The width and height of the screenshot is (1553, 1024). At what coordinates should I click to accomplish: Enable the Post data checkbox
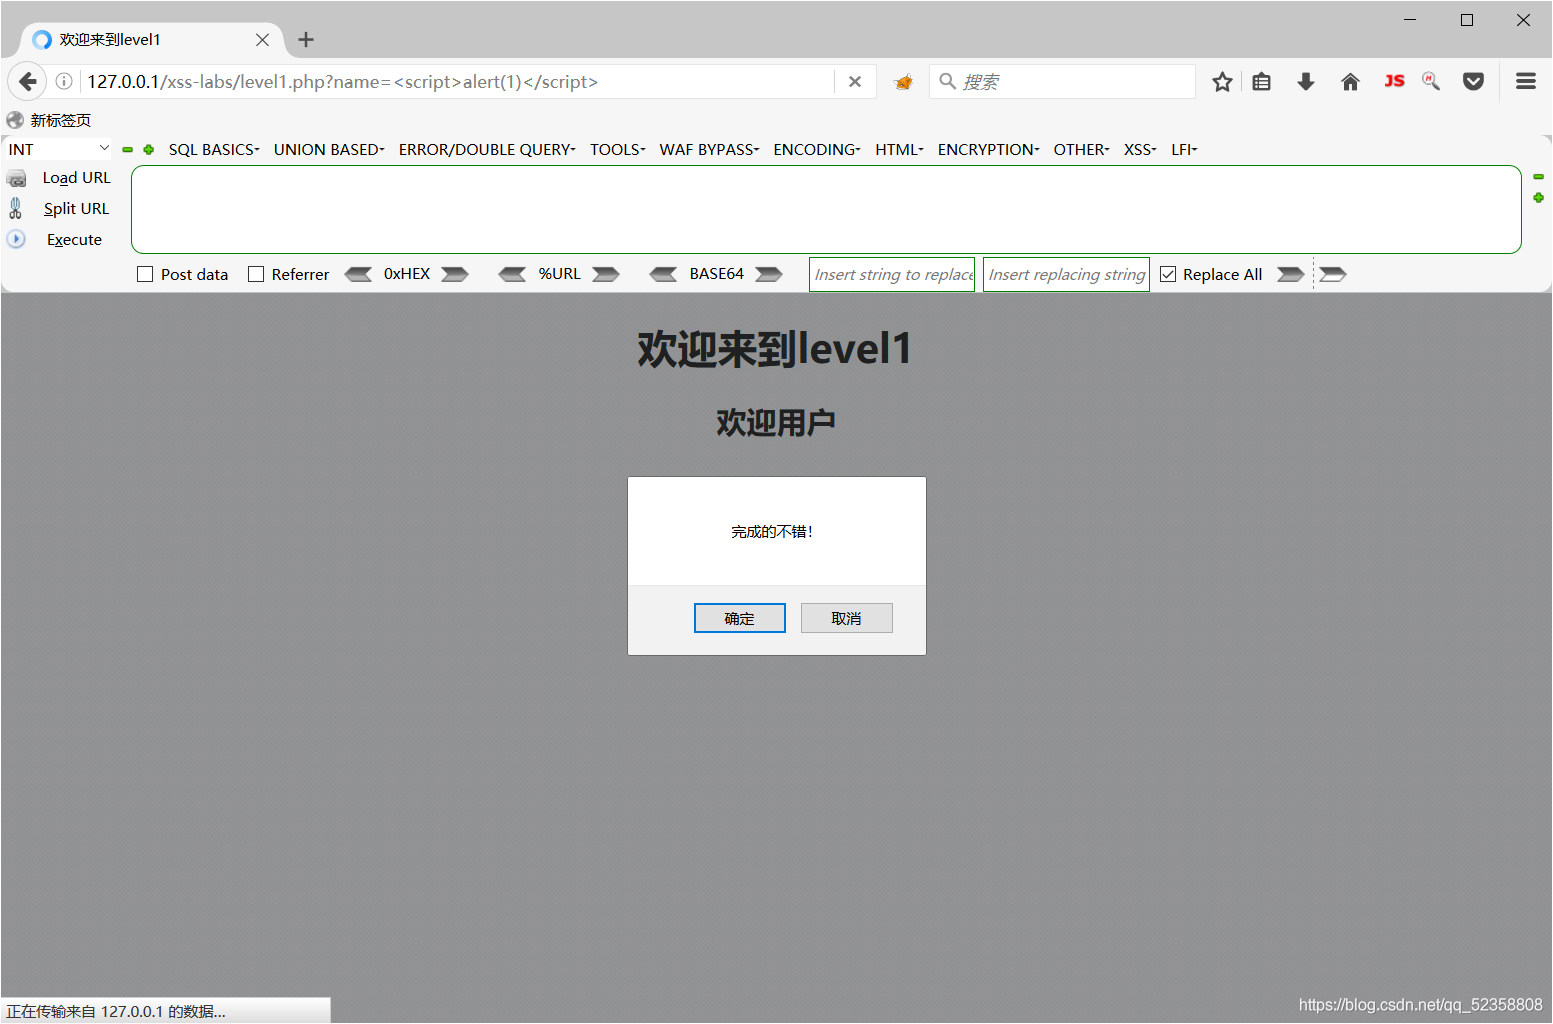pos(145,274)
